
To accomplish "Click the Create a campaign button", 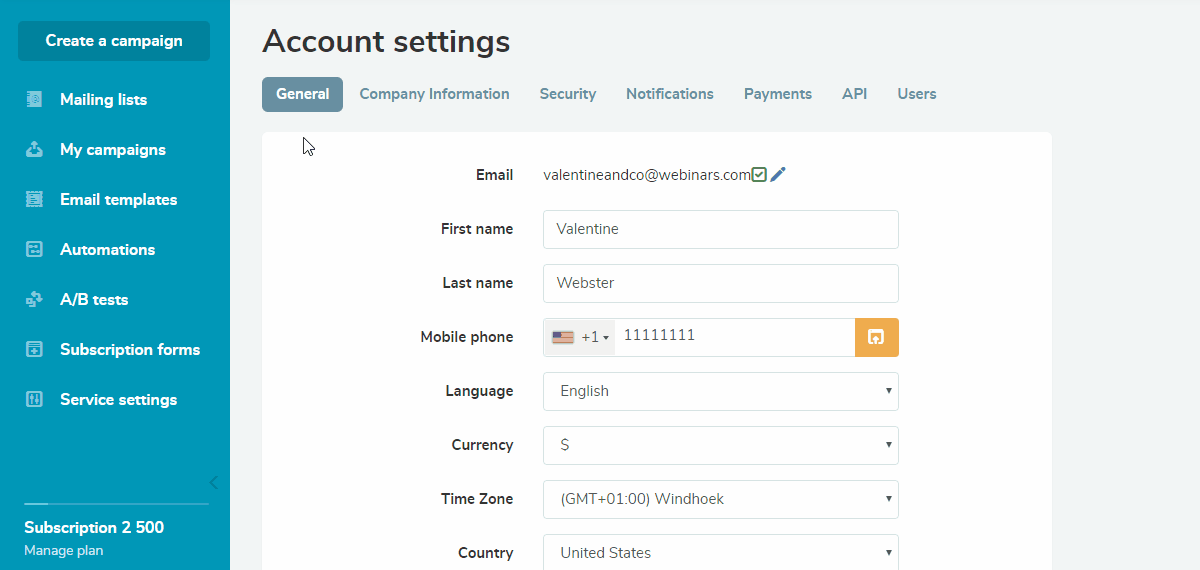I will (114, 41).
